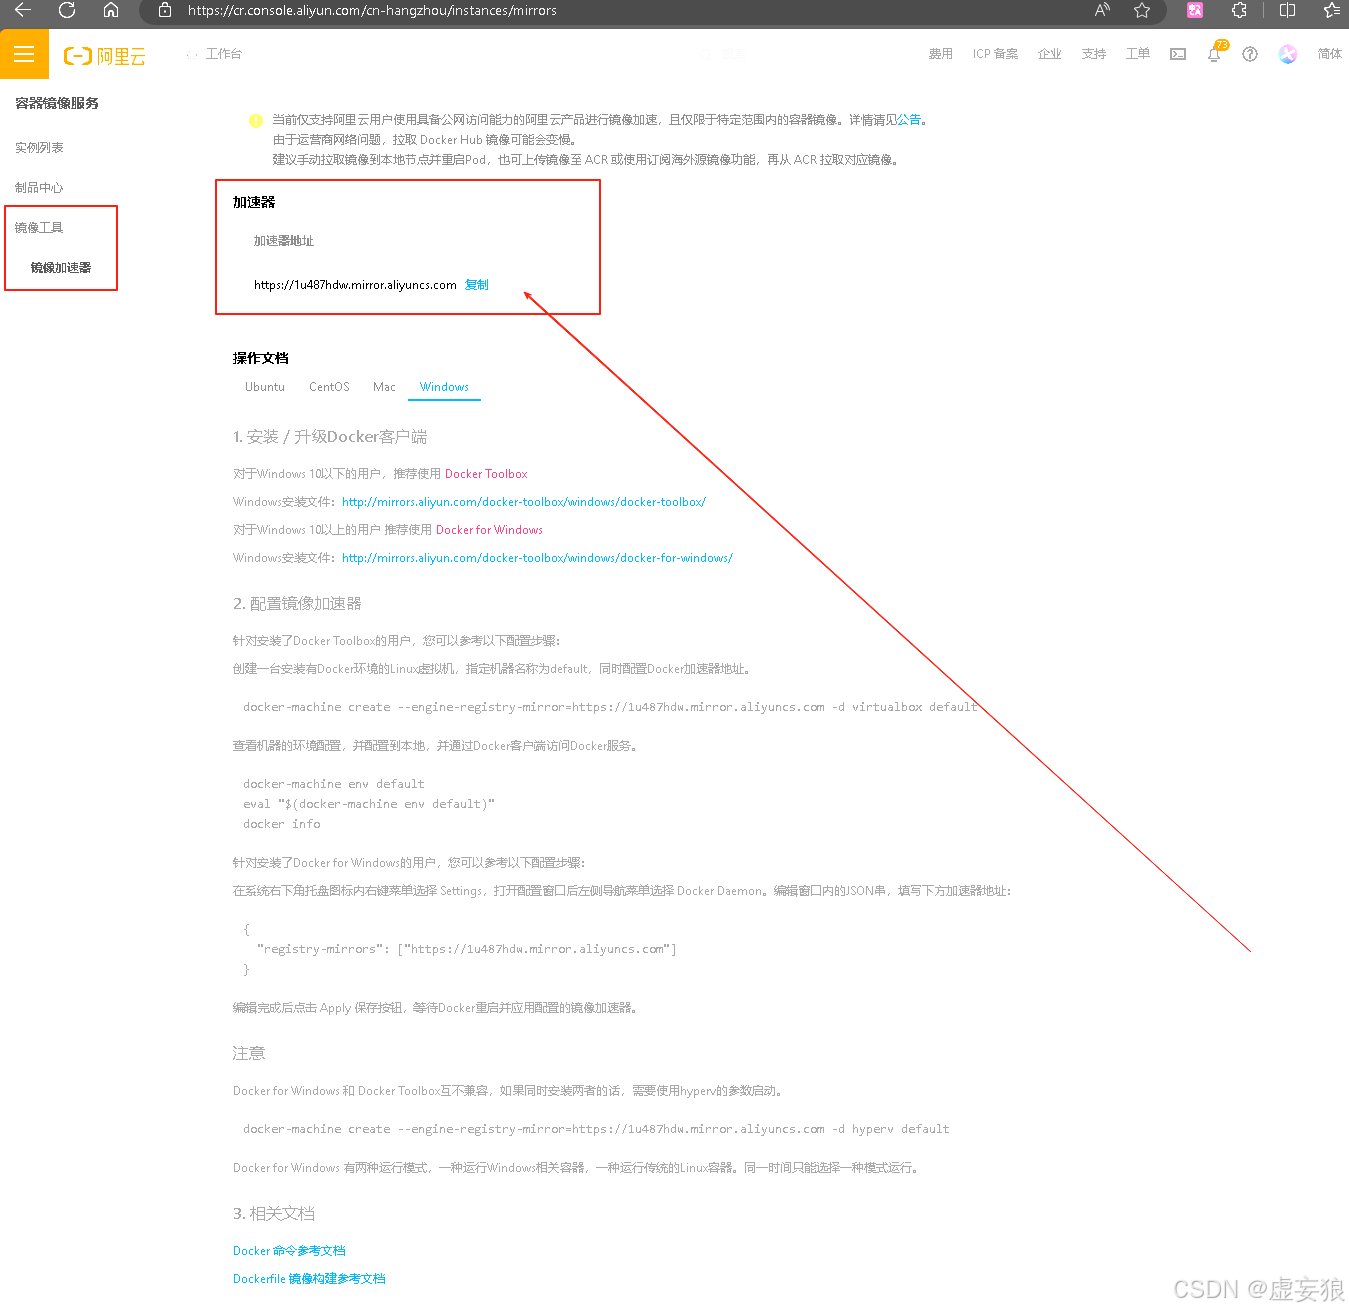Open the docker-for-windows mirror URL
The height and width of the screenshot is (1311, 1349).
tap(537, 558)
